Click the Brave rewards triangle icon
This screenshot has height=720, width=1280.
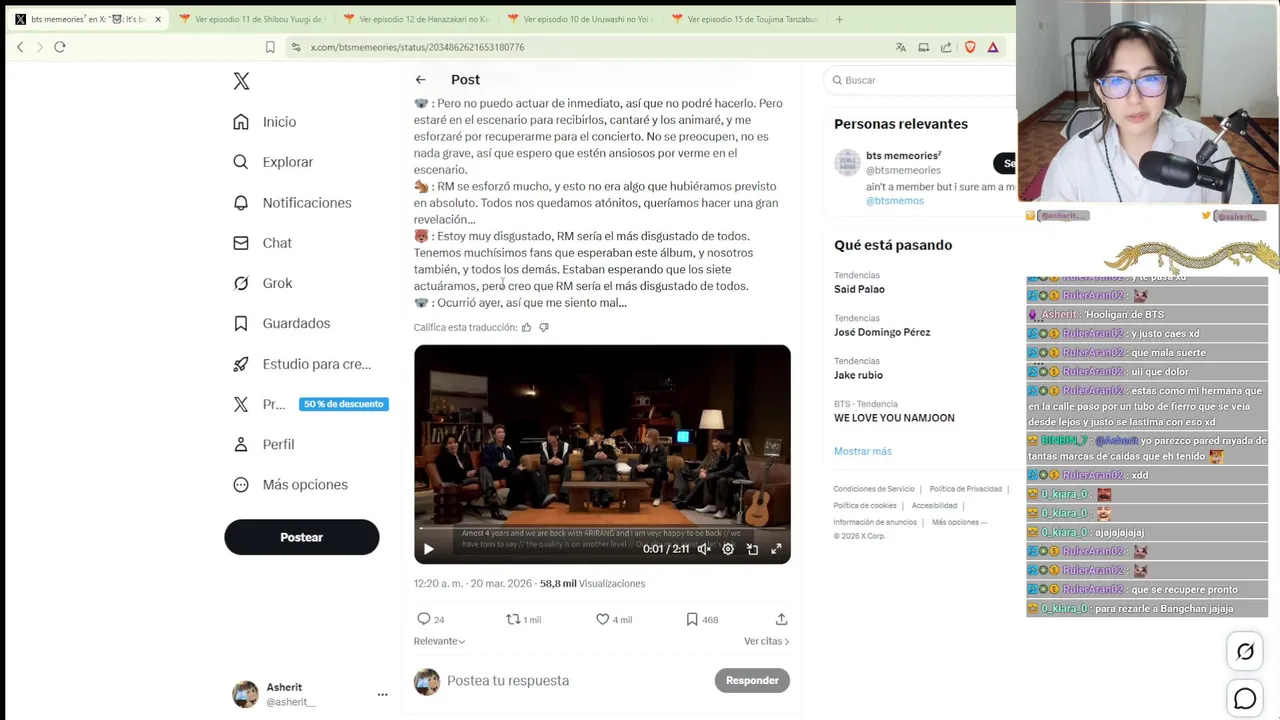pos(993,47)
